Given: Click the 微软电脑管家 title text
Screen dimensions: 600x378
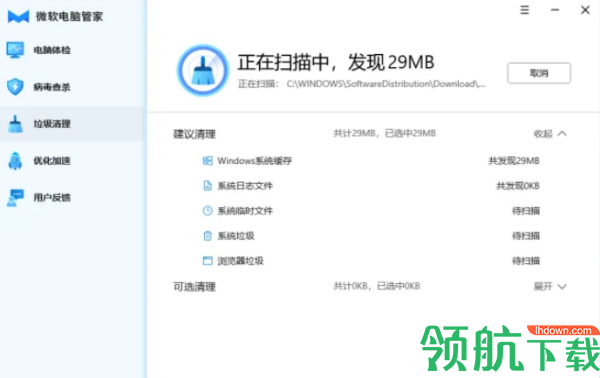Looking at the screenshot, I should 69,16.
